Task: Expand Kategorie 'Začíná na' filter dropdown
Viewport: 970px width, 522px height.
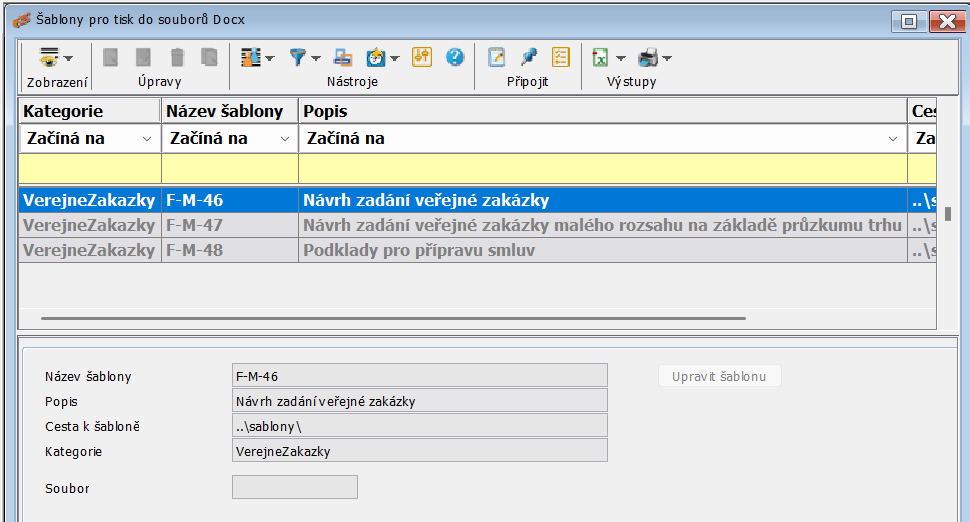Action: click(147, 139)
